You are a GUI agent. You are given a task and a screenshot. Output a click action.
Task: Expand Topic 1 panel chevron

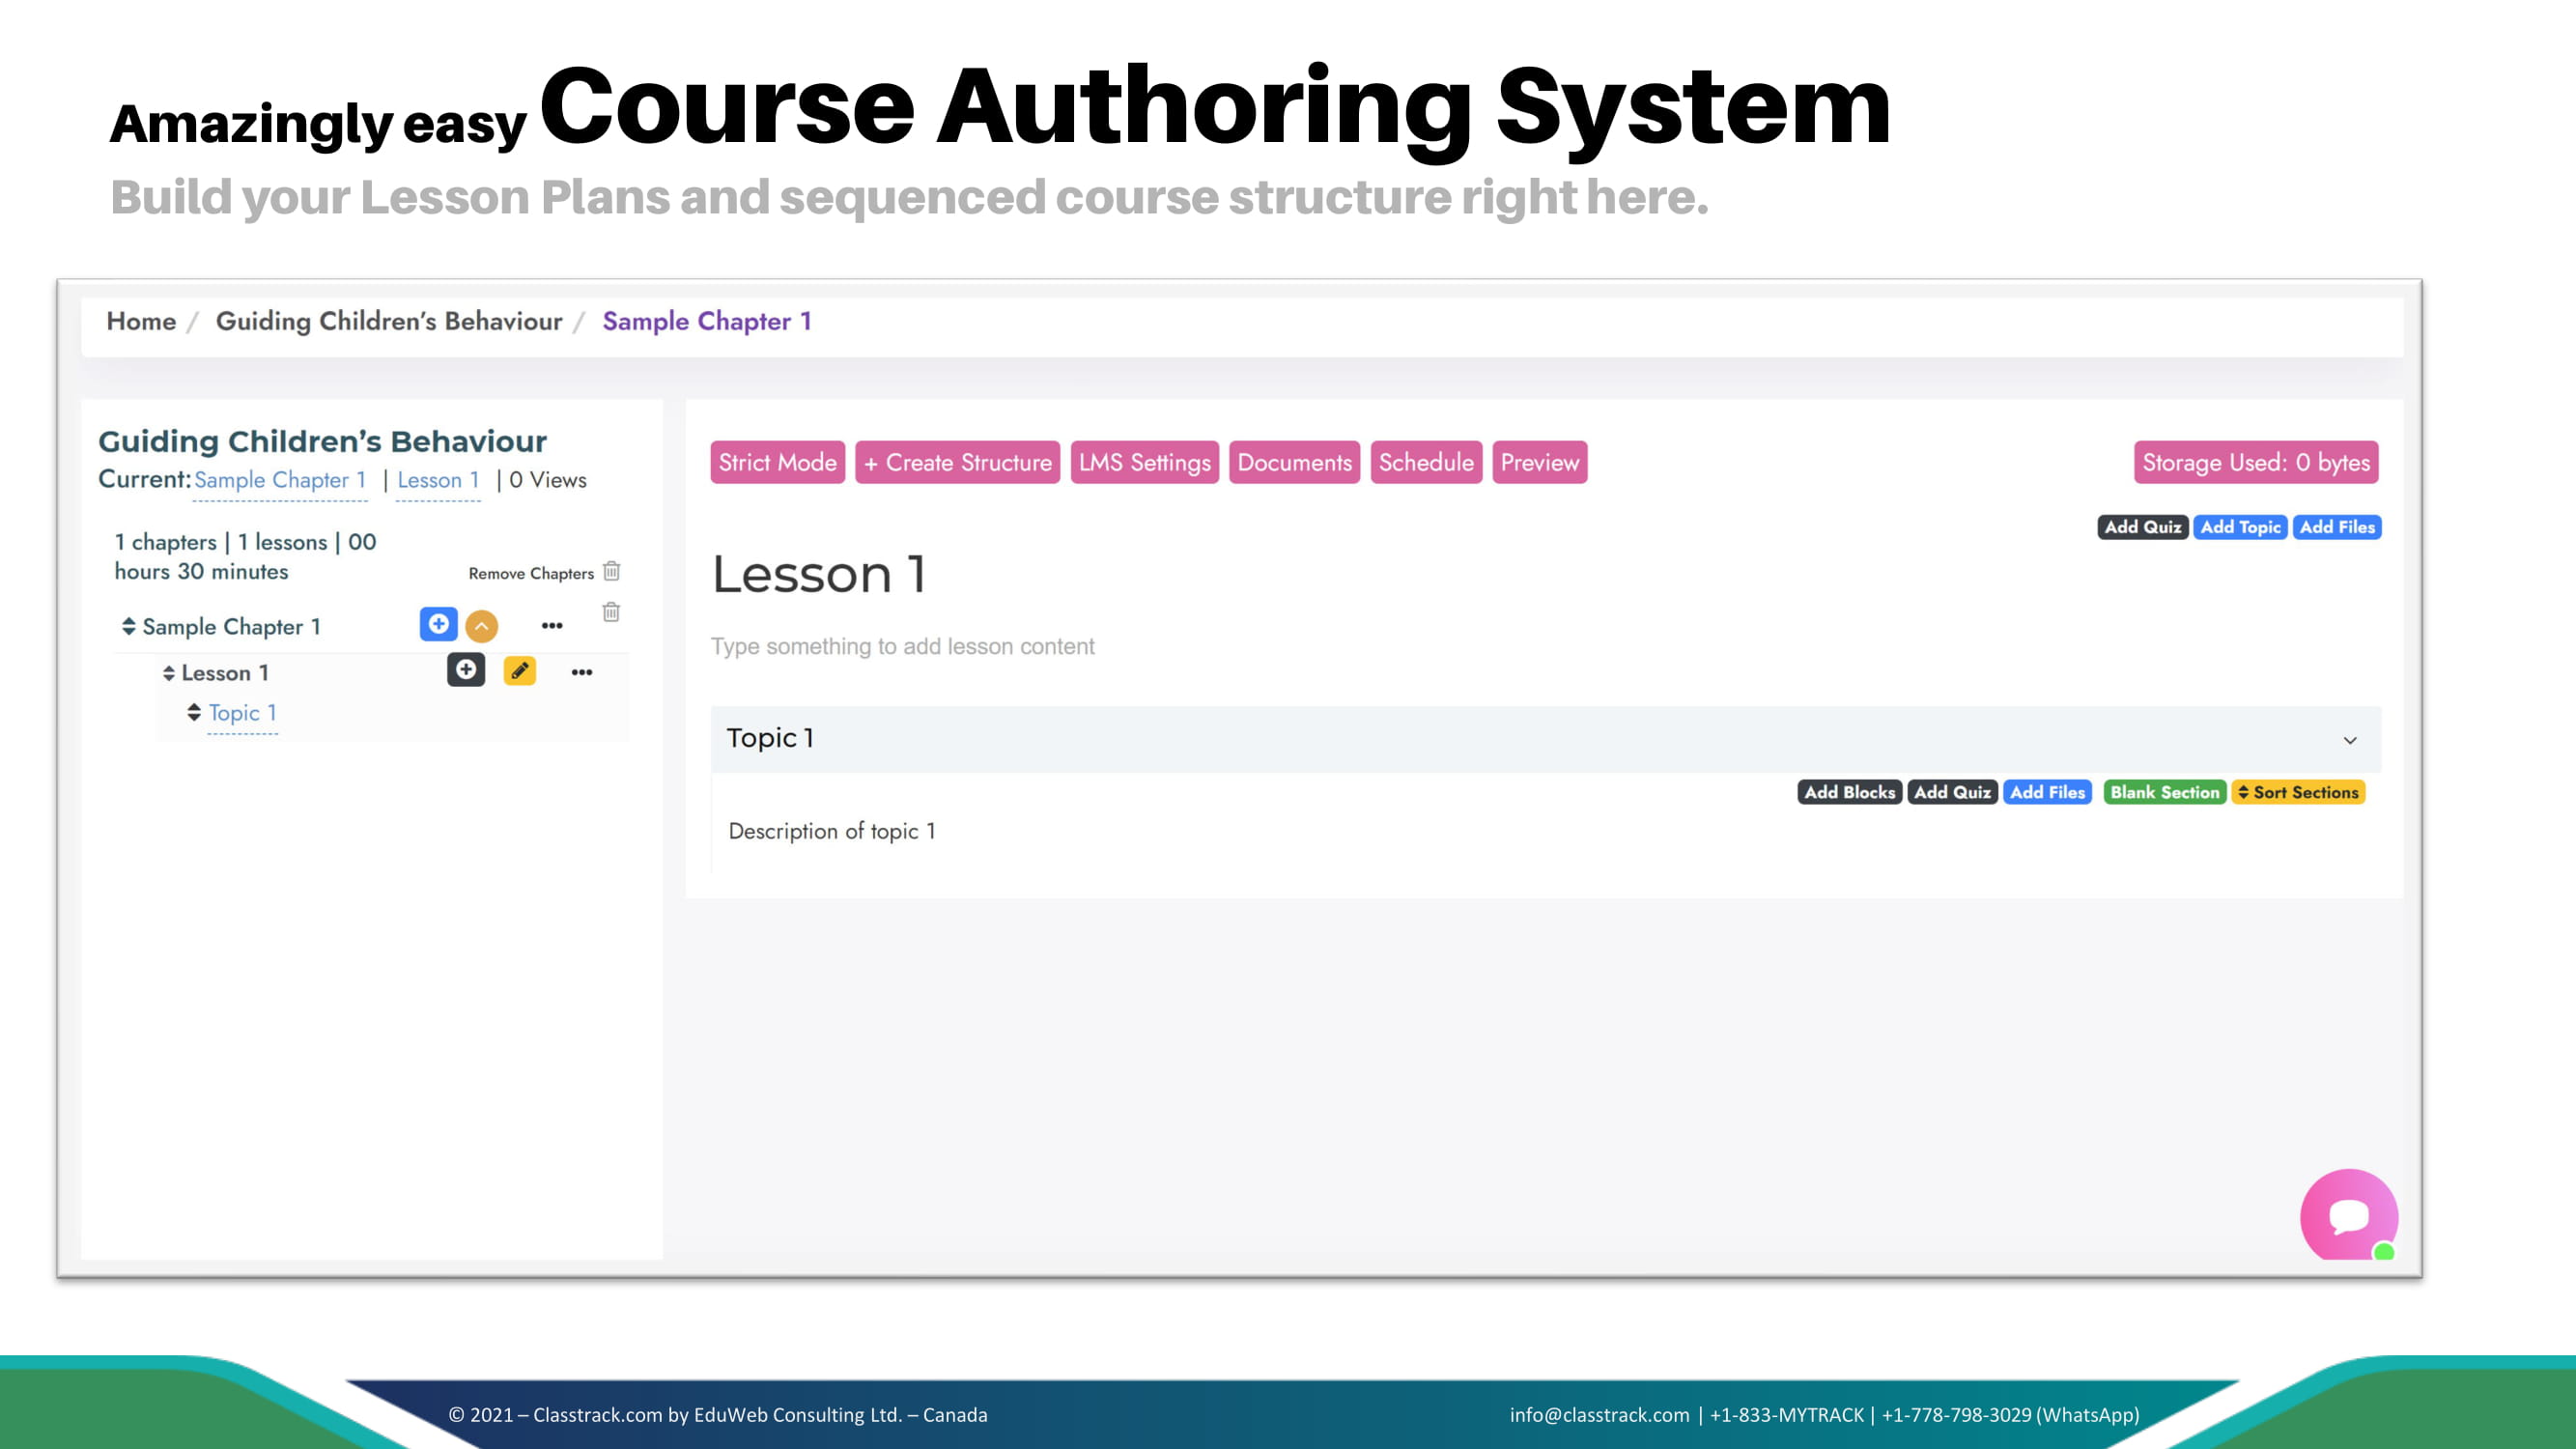coord(2350,740)
